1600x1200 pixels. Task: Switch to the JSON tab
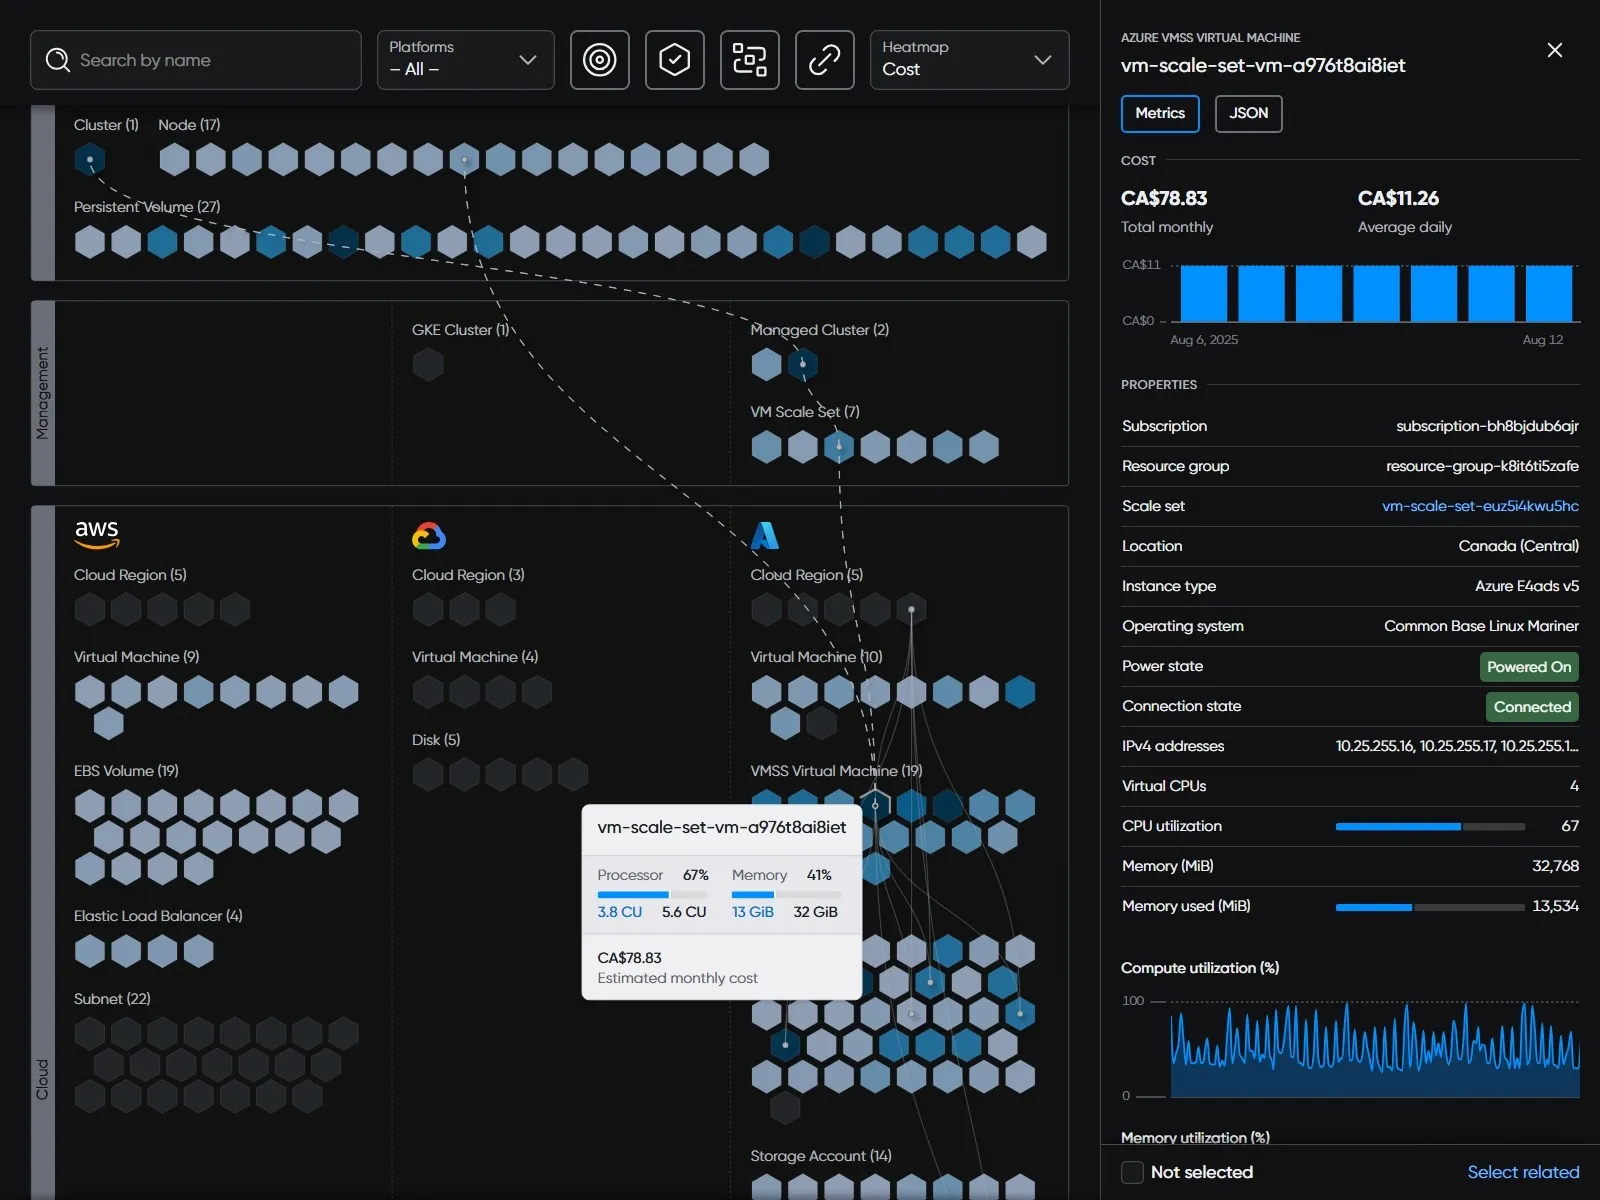coord(1249,113)
